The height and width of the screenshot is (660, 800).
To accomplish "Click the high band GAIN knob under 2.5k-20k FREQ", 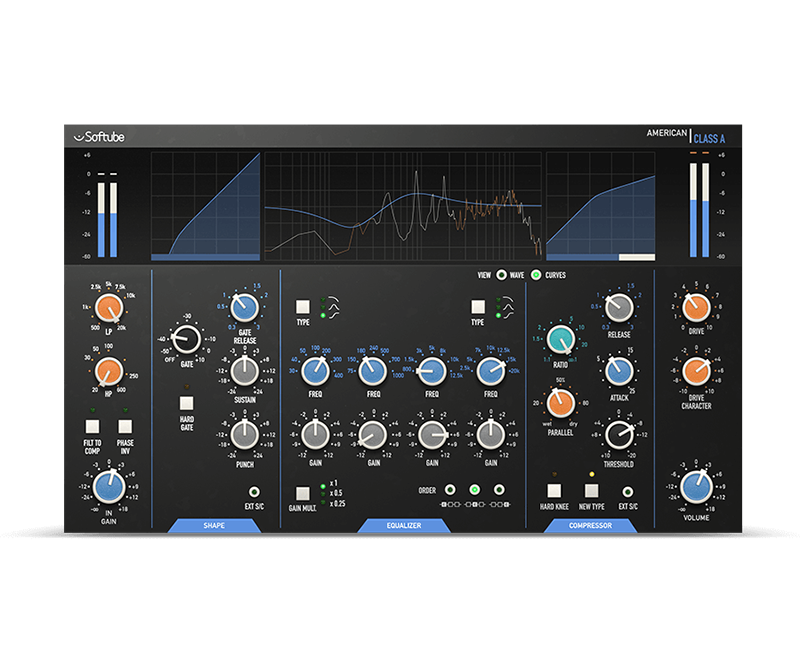I will (490, 435).
